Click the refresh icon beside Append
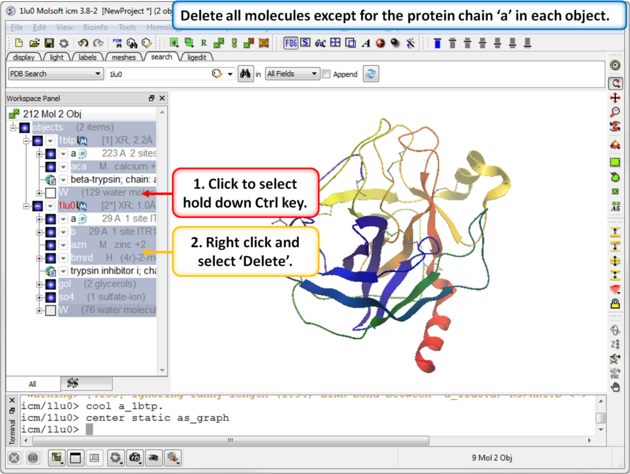Image resolution: width=630 pixels, height=474 pixels. click(371, 74)
